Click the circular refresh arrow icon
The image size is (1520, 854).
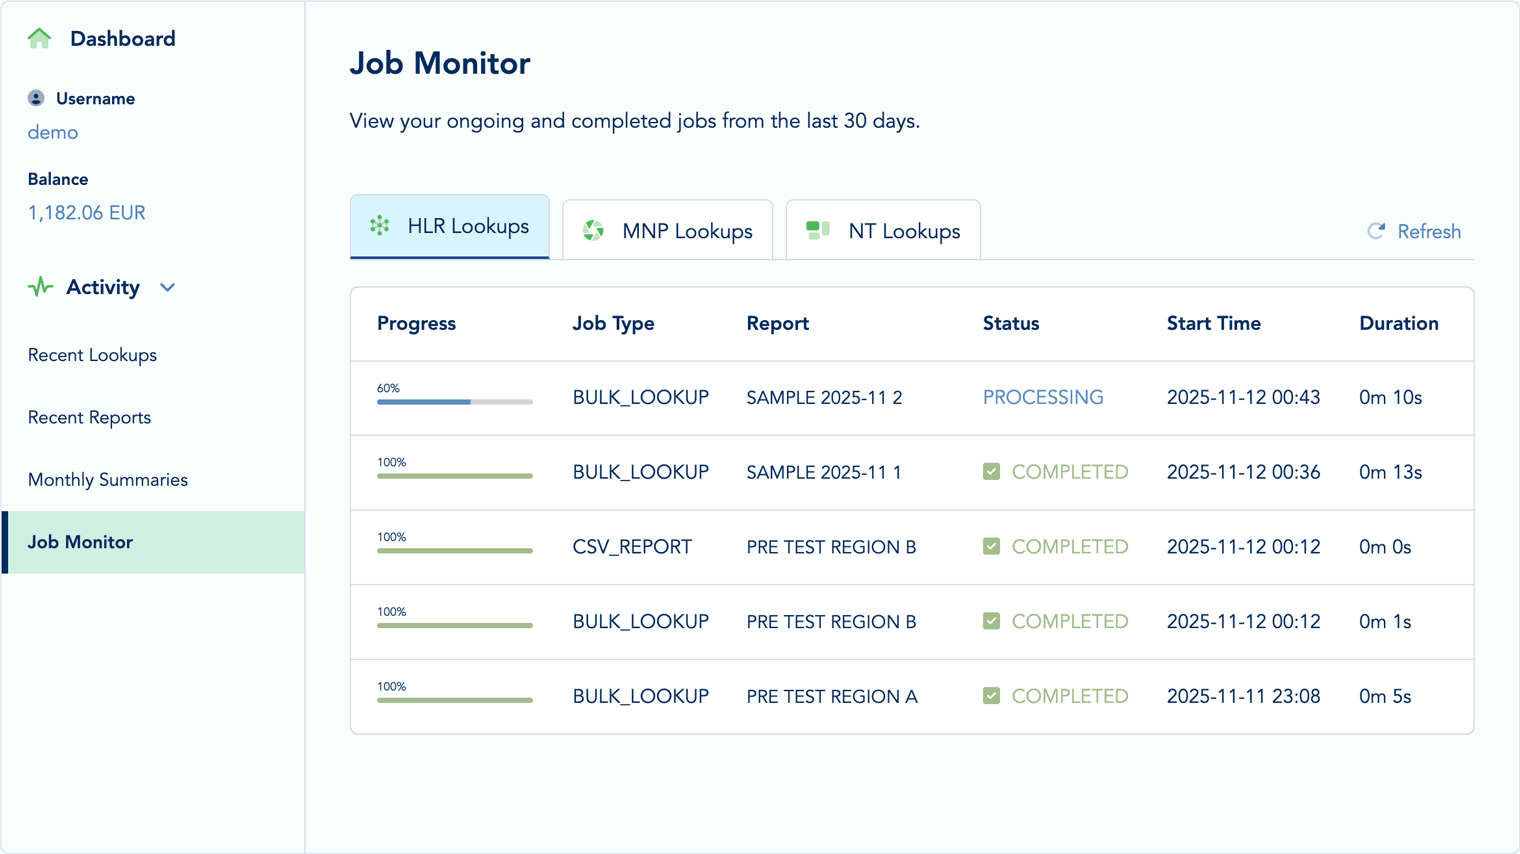point(1374,231)
